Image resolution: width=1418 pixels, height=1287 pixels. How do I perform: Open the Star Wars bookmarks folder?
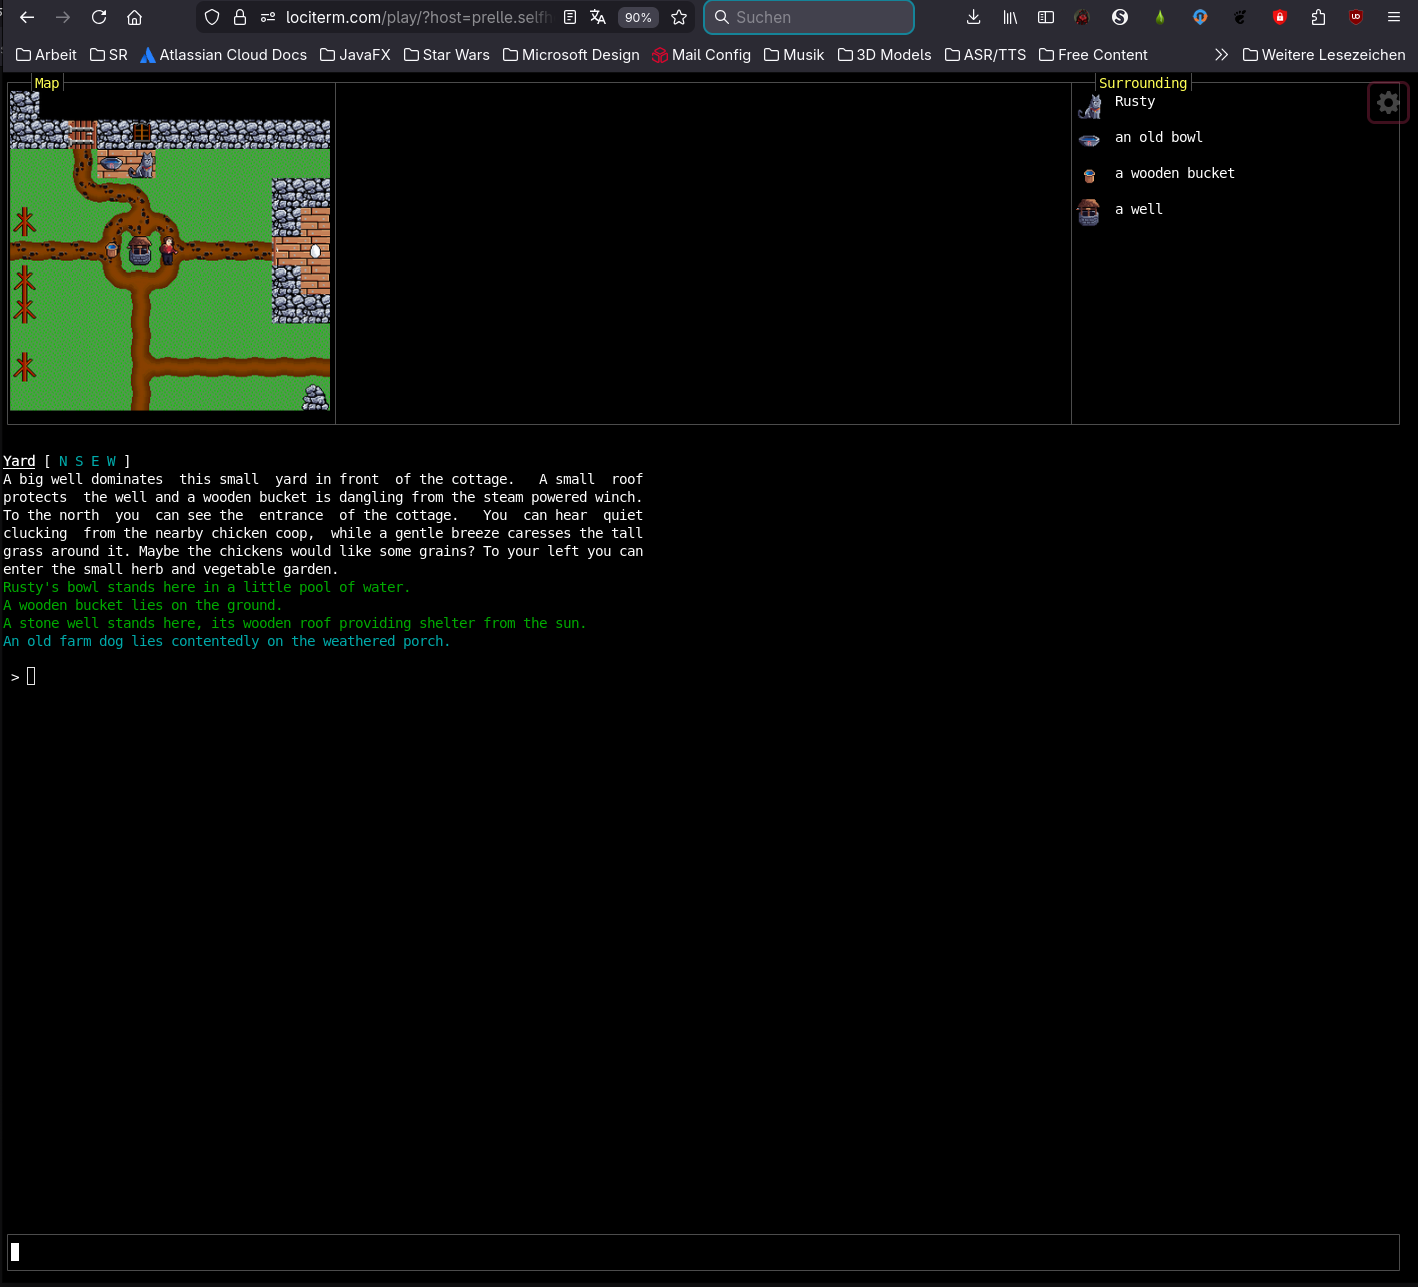[x=447, y=55]
